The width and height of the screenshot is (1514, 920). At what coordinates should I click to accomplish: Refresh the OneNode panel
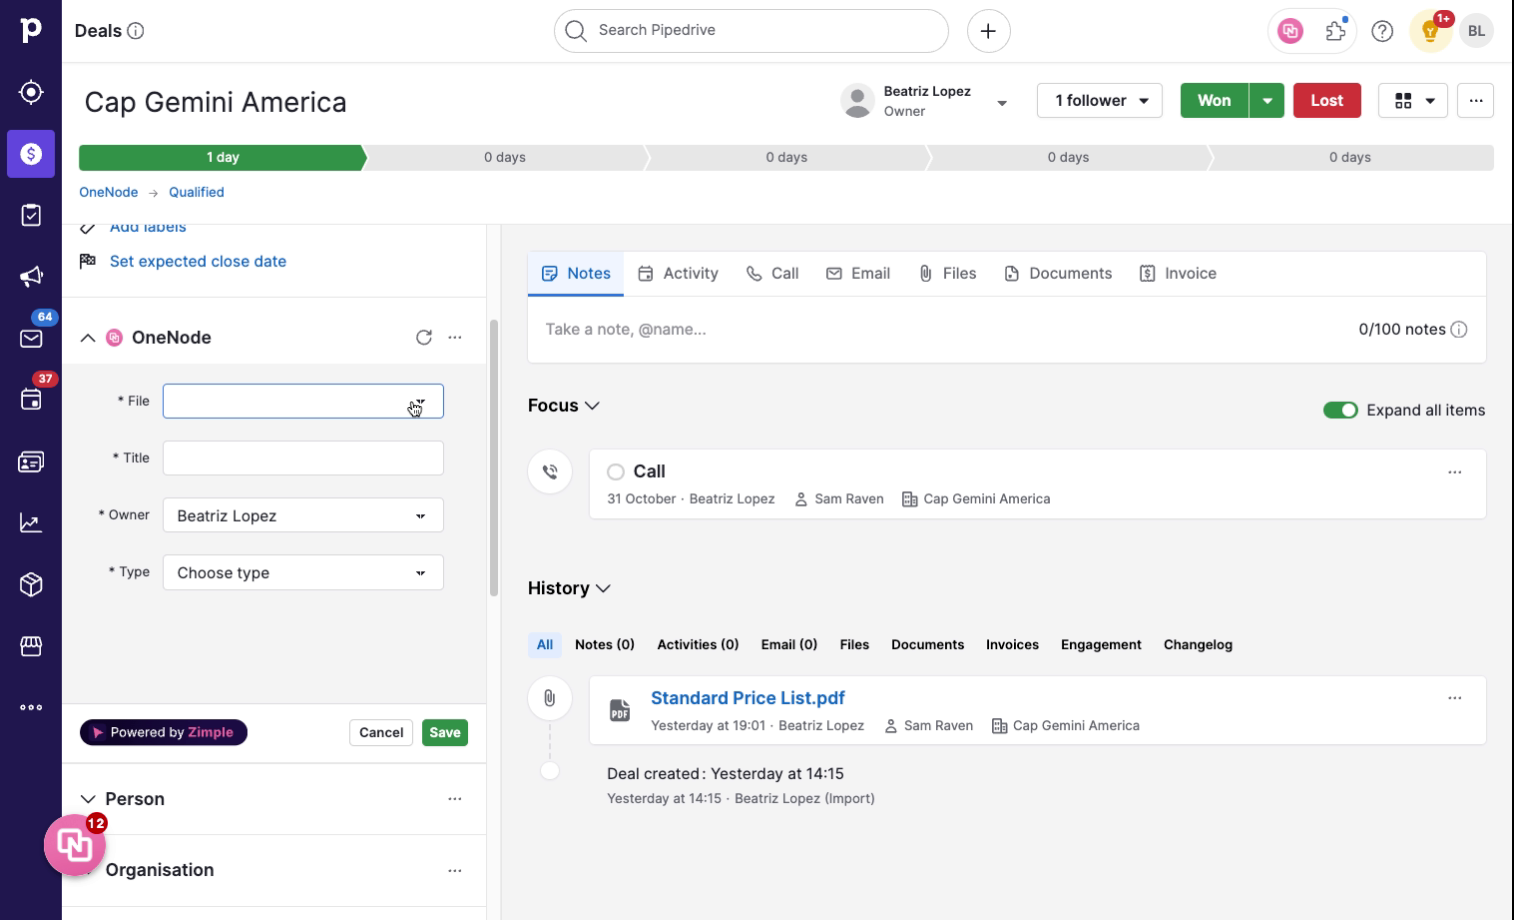tap(424, 337)
